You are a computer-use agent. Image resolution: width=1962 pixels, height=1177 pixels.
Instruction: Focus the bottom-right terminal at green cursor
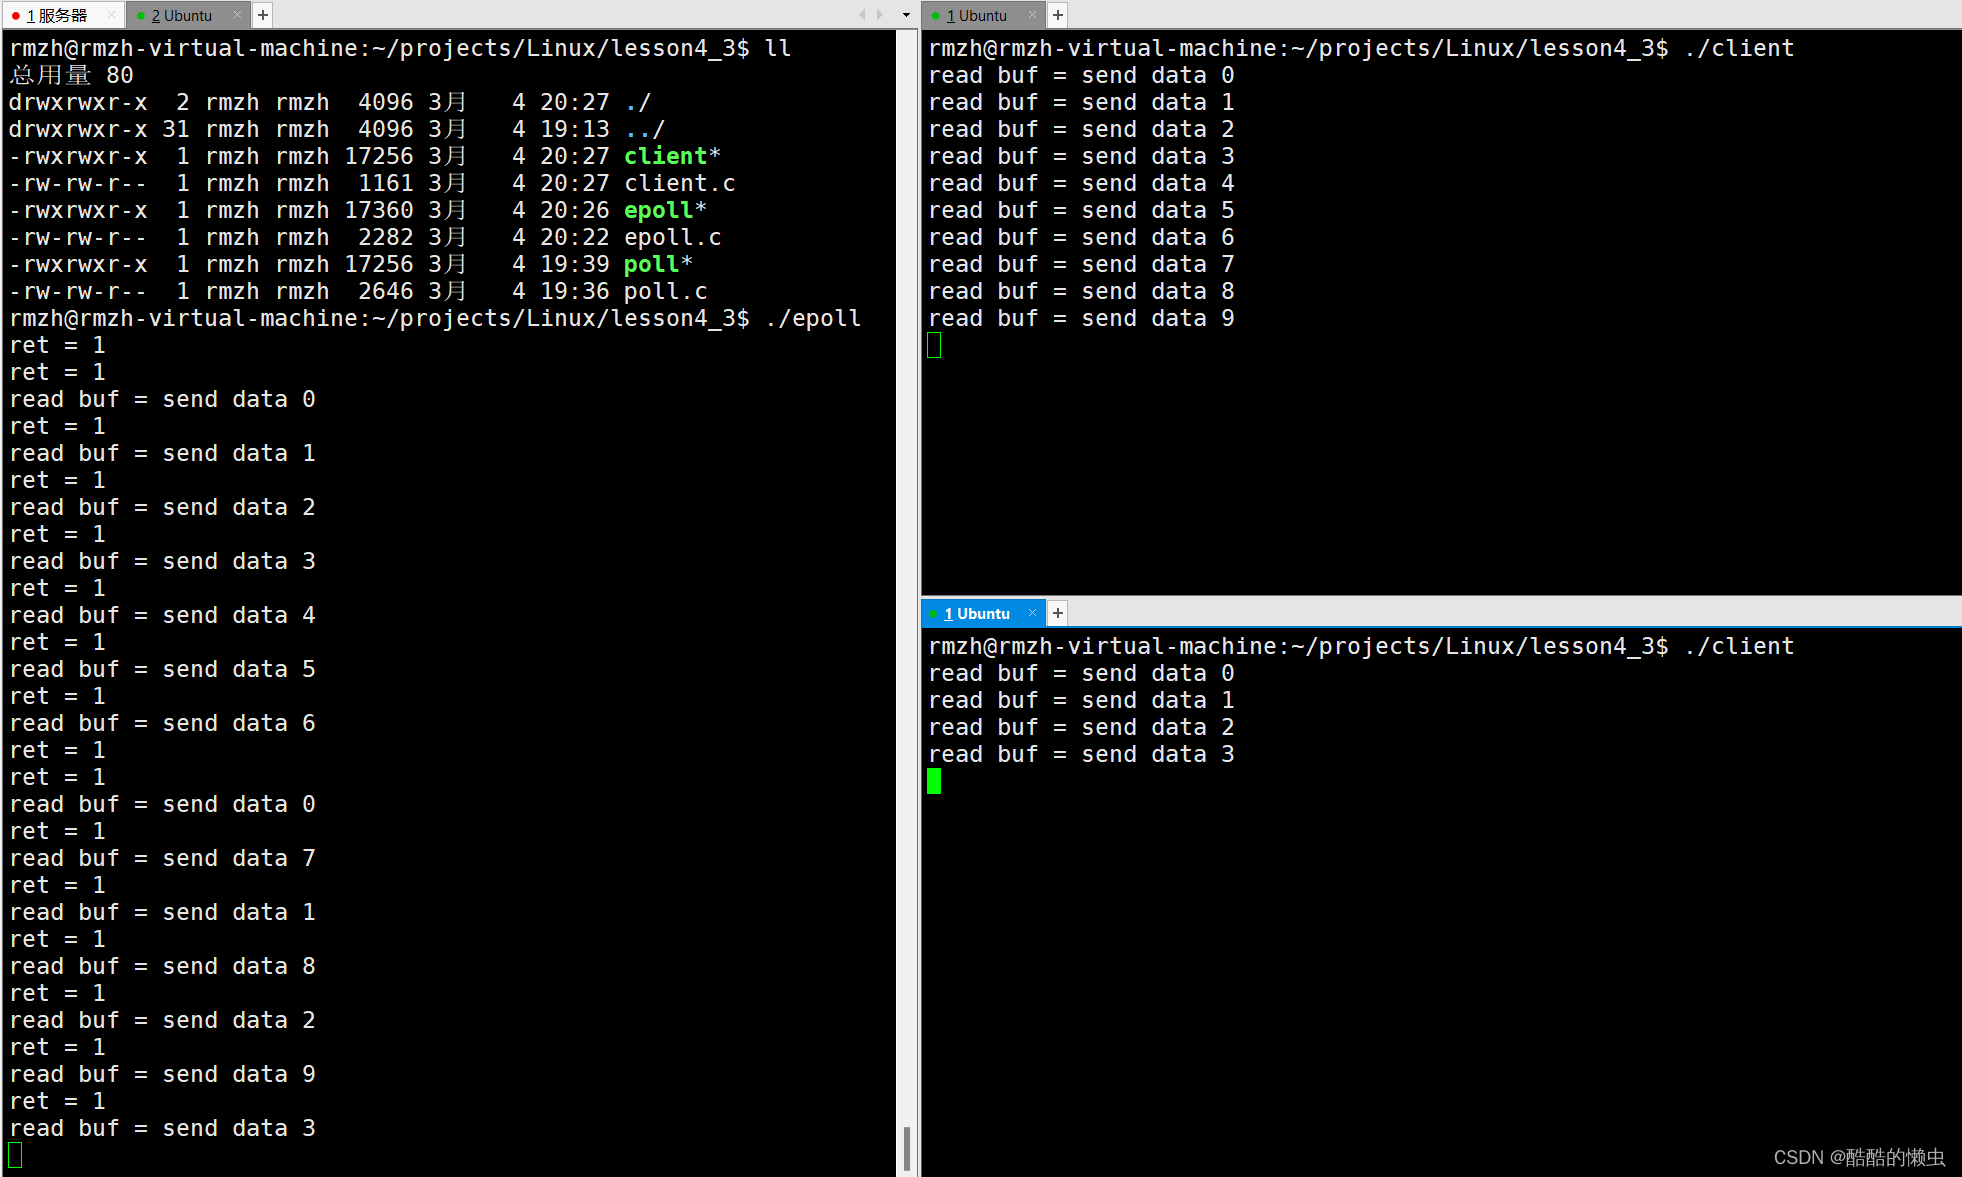pos(934,781)
